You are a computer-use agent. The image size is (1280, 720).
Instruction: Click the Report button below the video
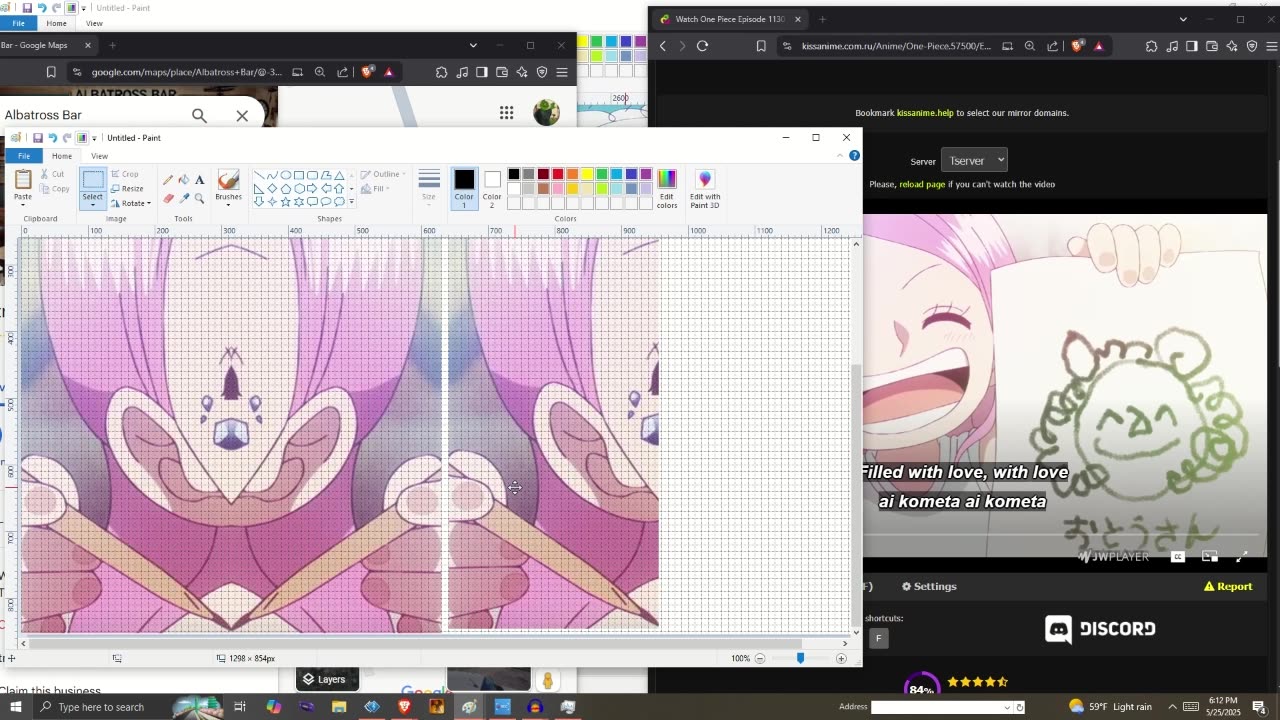pyautogui.click(x=1228, y=586)
